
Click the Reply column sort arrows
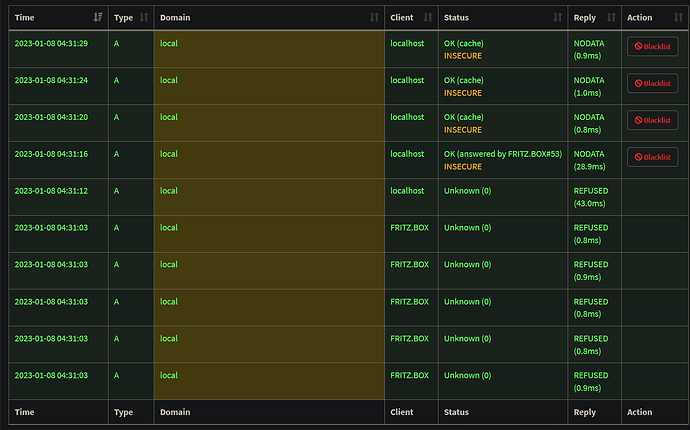coord(609,18)
